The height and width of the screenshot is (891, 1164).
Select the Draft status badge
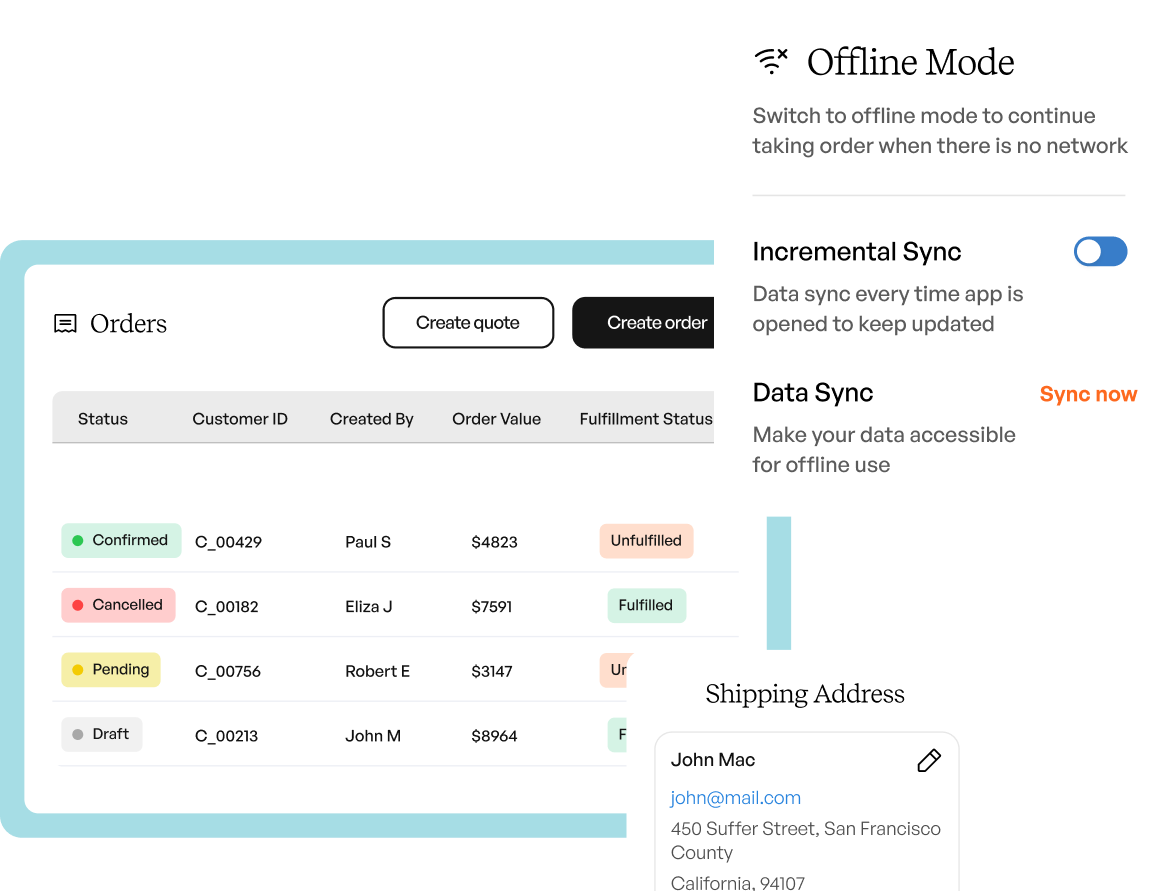tap(101, 734)
